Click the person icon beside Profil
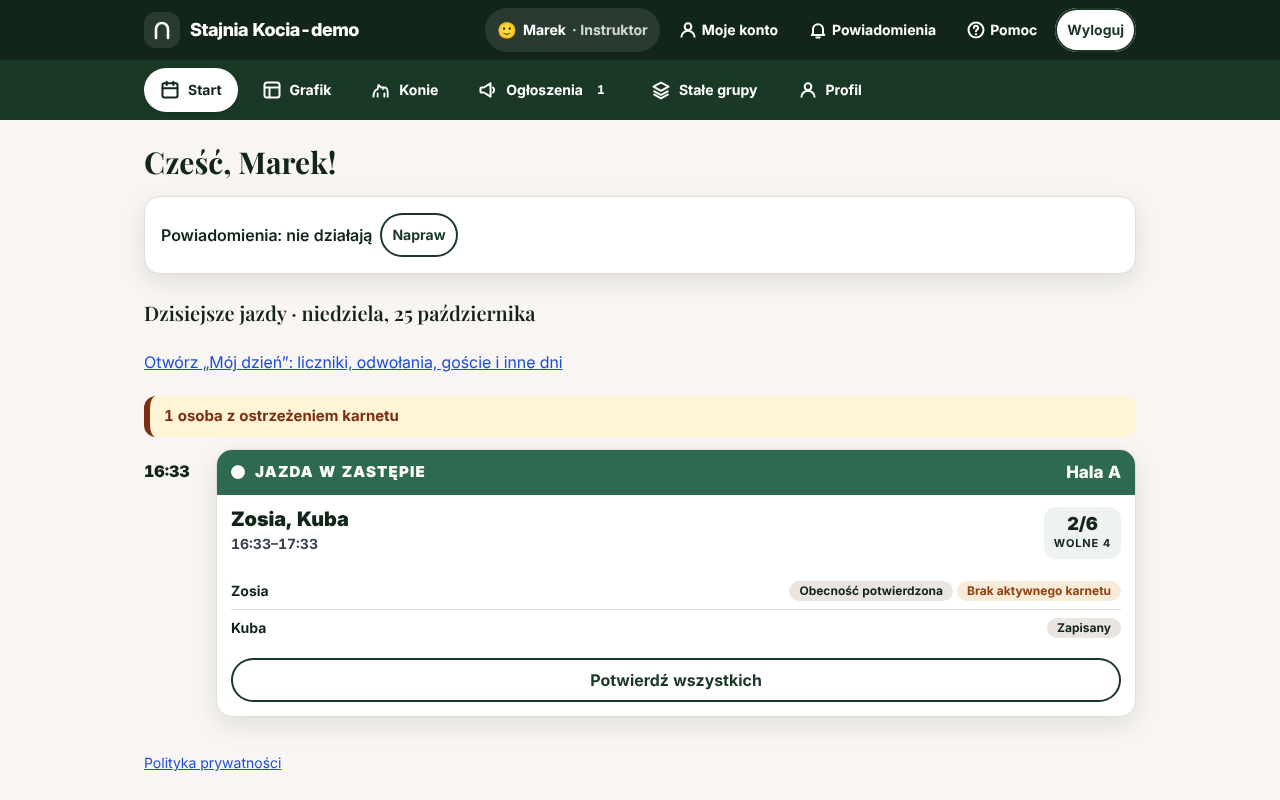 tap(808, 90)
